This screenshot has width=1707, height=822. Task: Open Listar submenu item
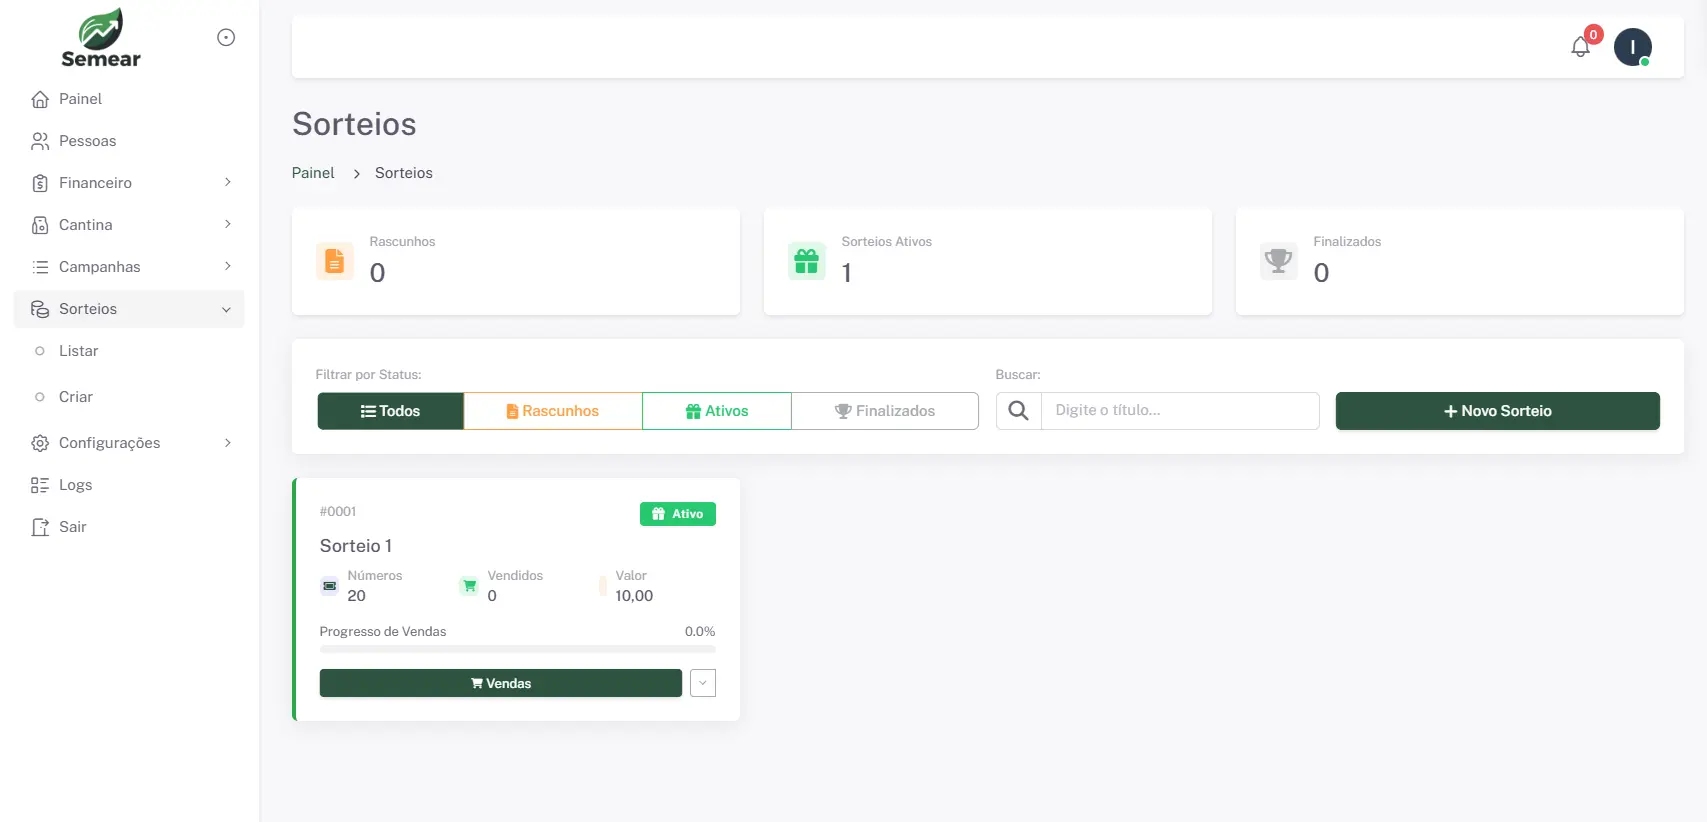click(78, 351)
